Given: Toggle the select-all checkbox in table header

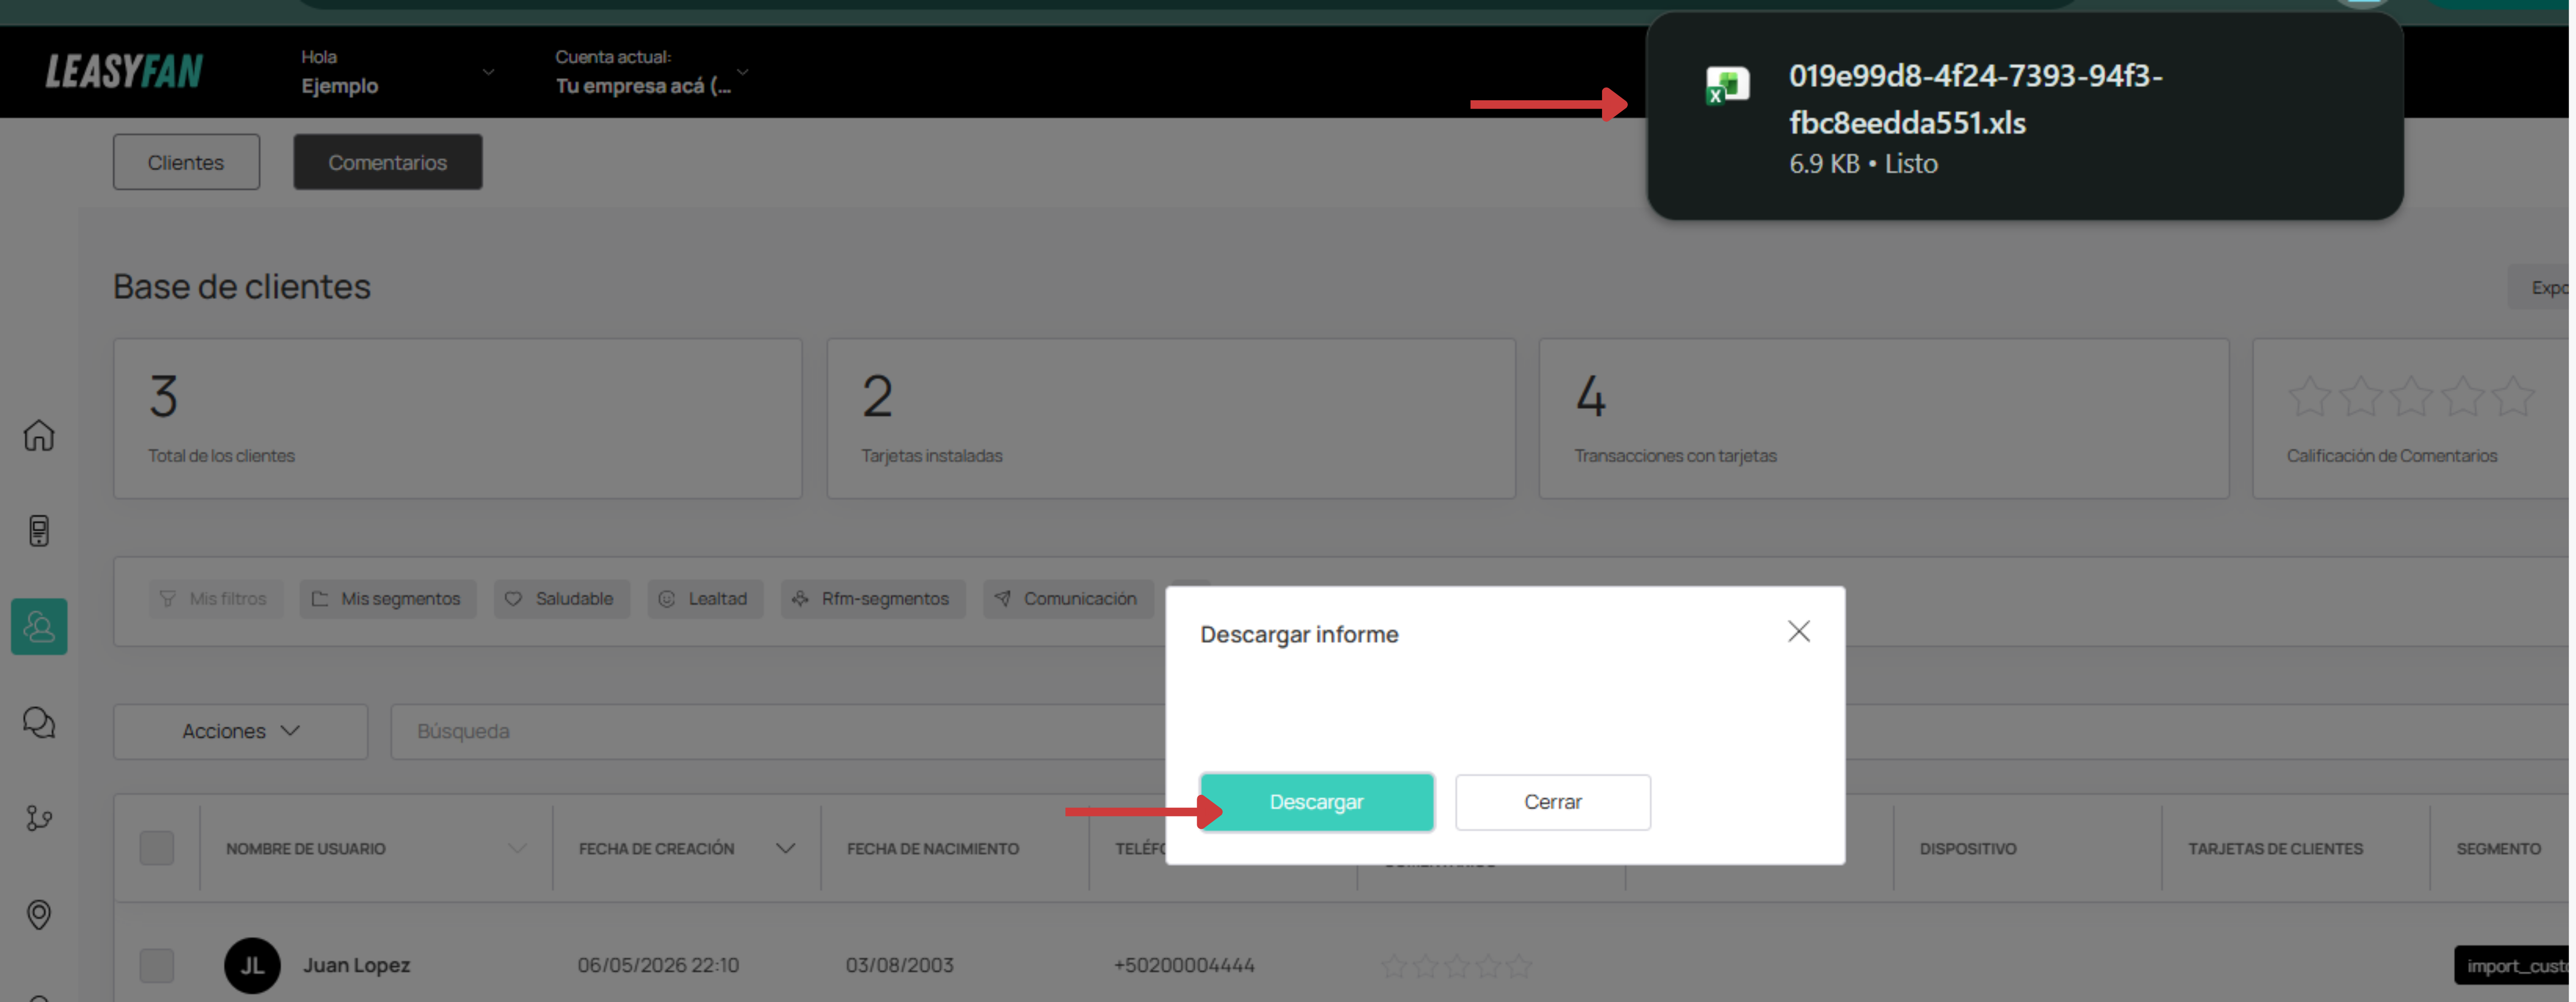Looking at the screenshot, I should [157, 848].
